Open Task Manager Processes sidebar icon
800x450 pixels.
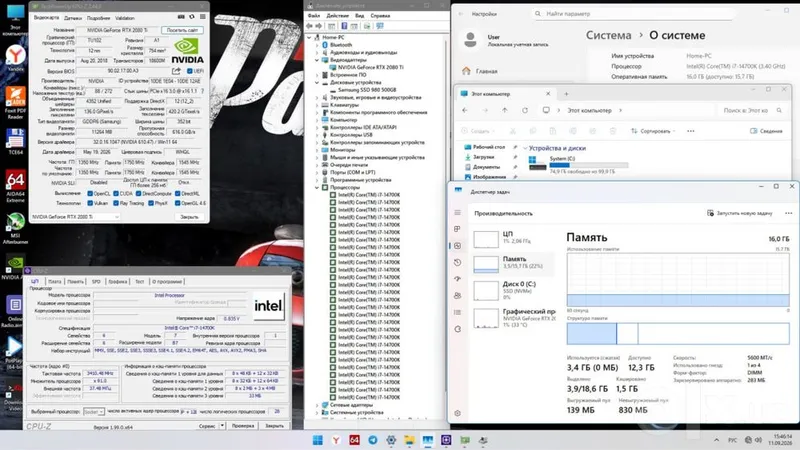coord(458,229)
